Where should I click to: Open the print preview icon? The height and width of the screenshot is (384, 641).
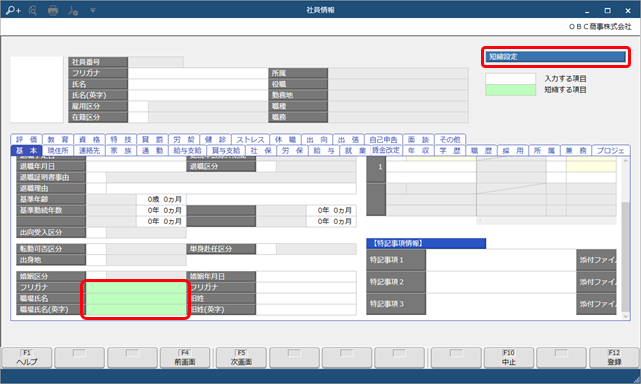[33, 10]
